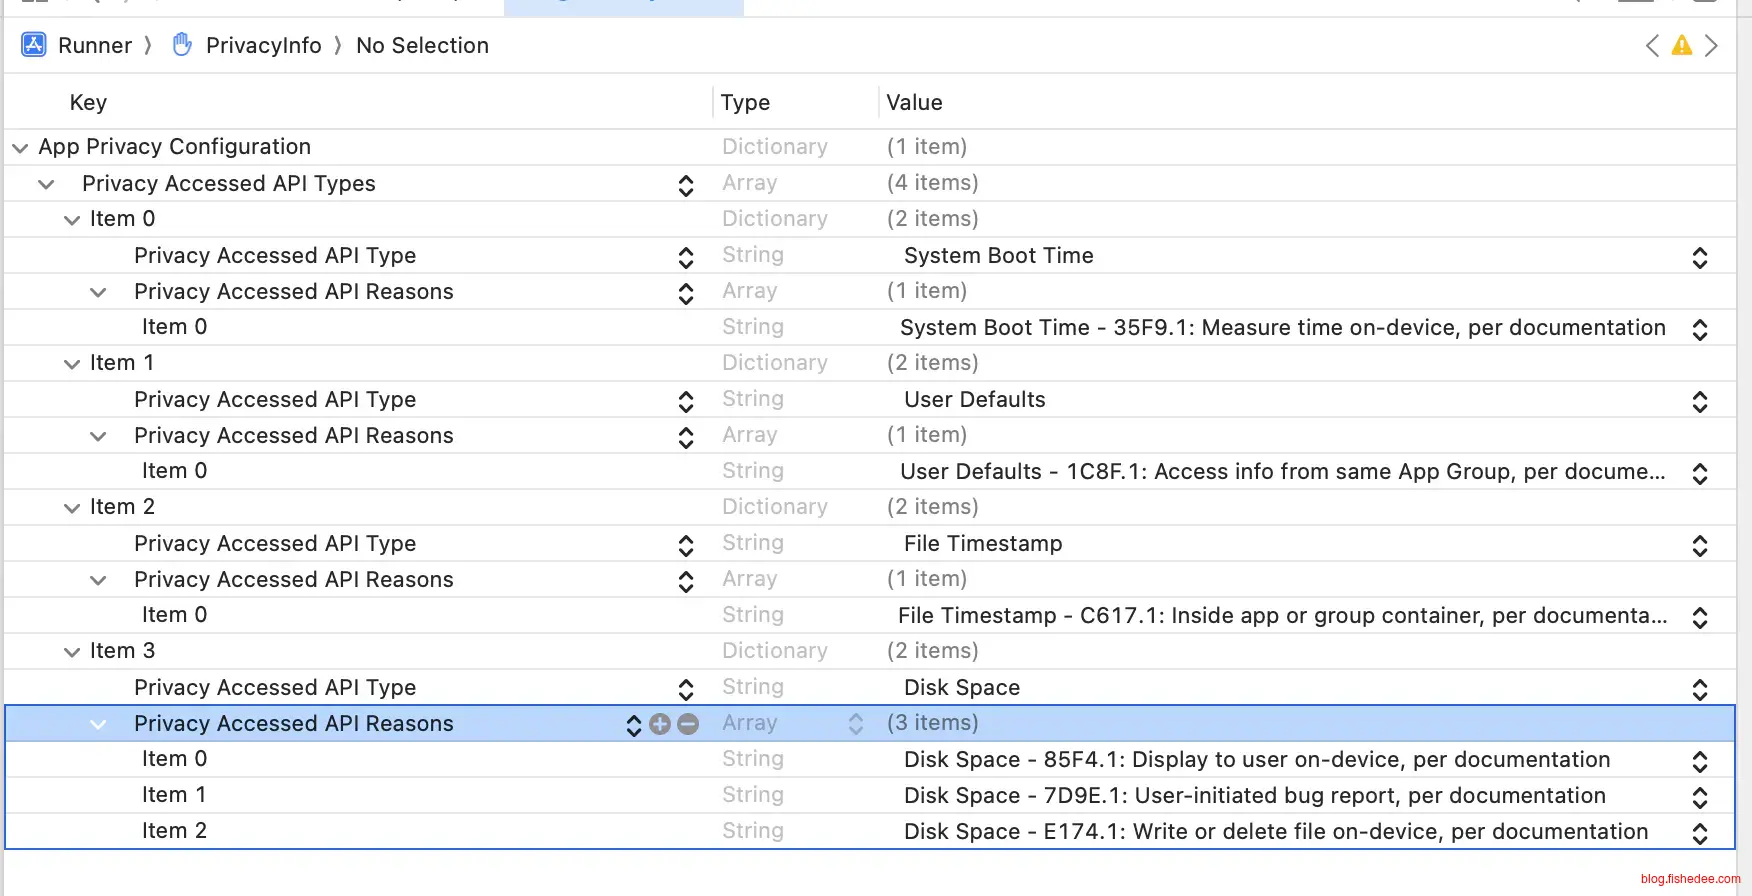Open Disk Space API type value dropdown

click(1699, 689)
